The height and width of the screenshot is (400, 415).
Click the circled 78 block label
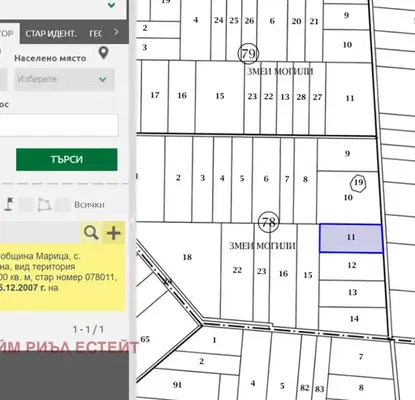(269, 221)
